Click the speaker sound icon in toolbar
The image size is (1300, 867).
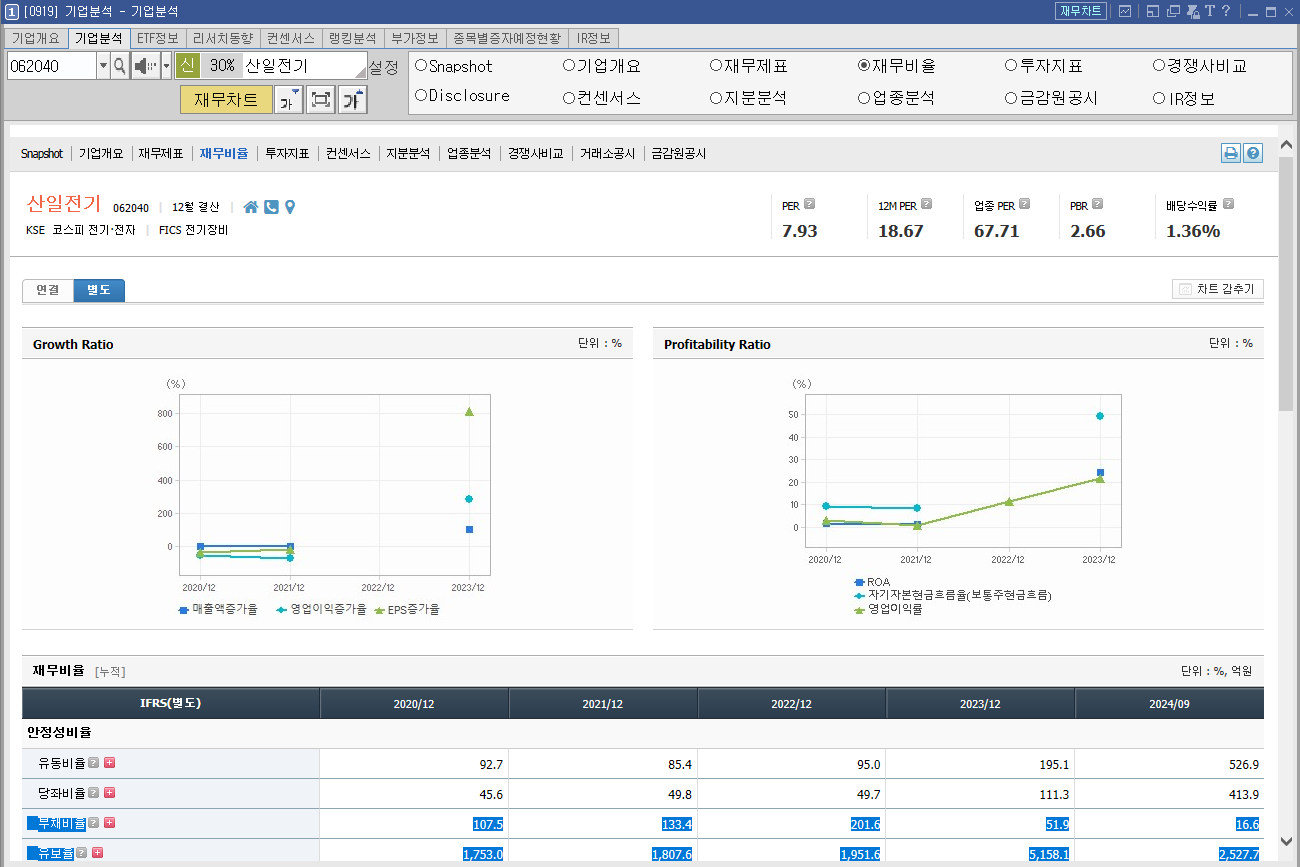[x=145, y=66]
